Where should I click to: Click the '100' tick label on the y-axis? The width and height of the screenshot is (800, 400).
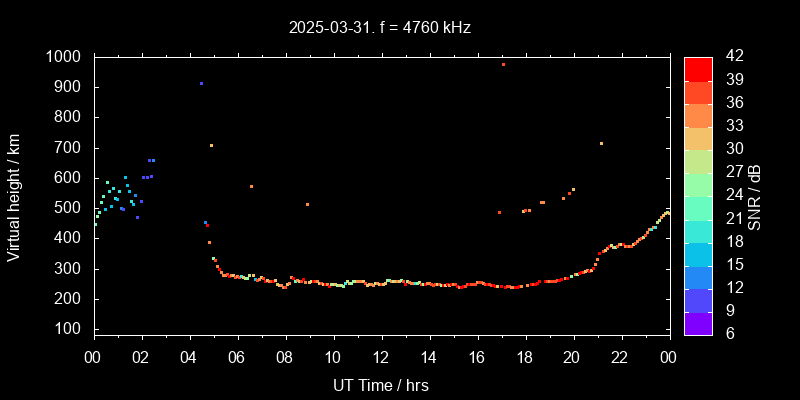(x=72, y=329)
